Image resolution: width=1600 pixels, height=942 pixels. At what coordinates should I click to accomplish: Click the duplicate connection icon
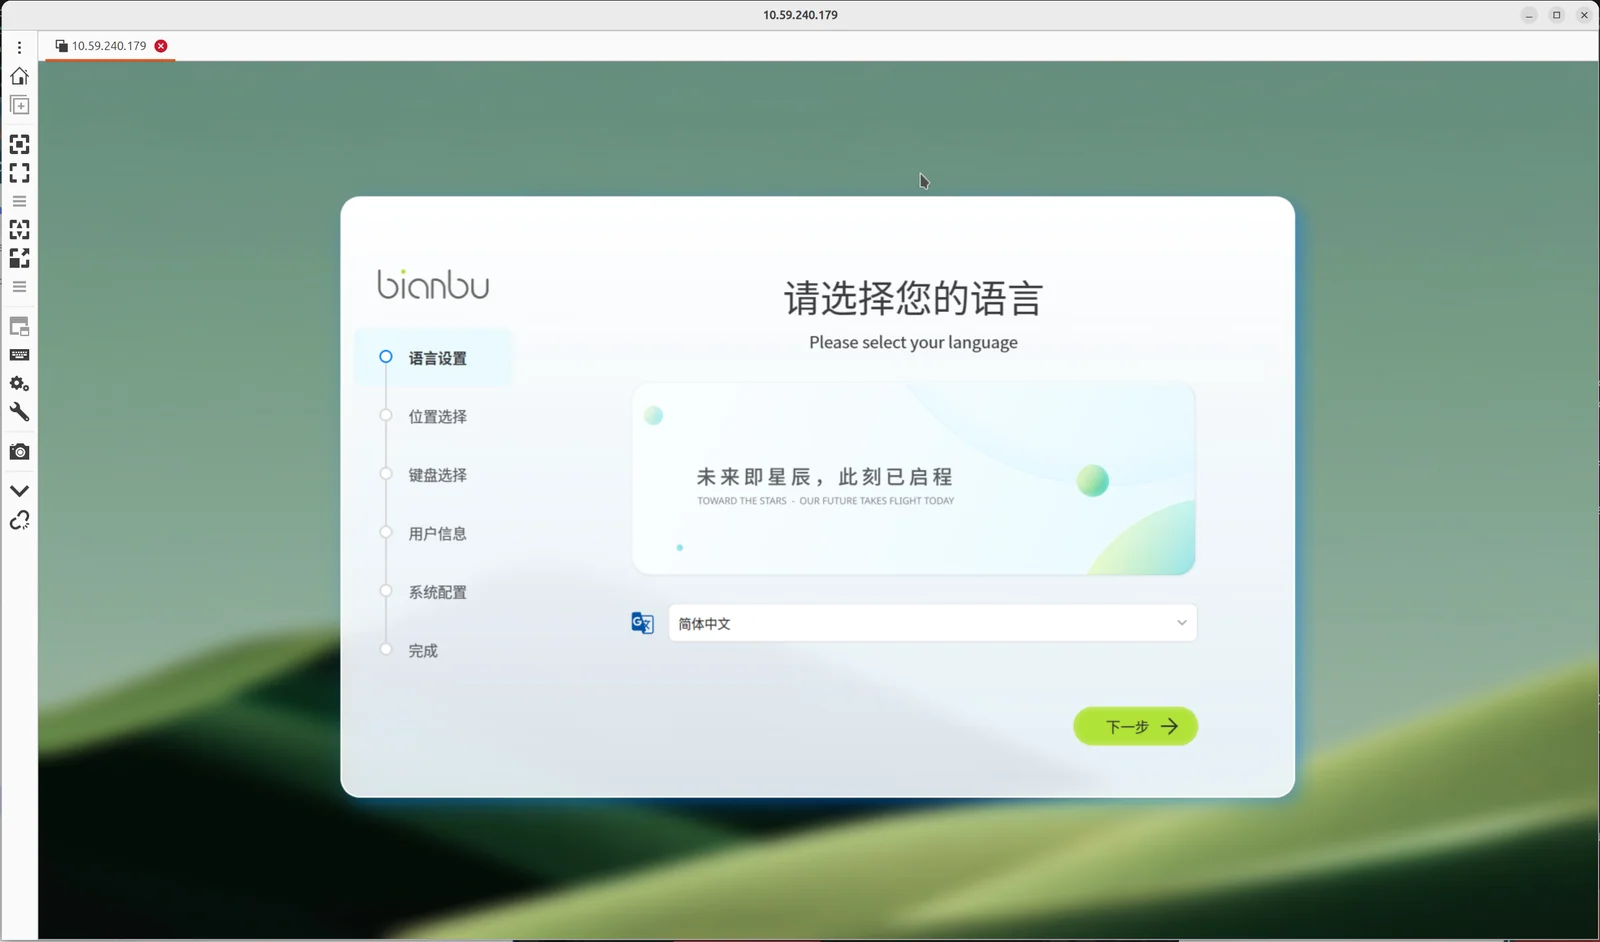(19, 105)
